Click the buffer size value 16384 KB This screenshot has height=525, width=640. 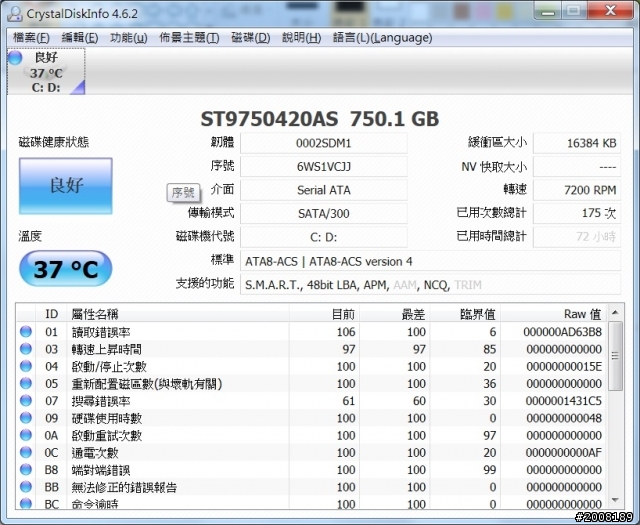tap(577, 143)
